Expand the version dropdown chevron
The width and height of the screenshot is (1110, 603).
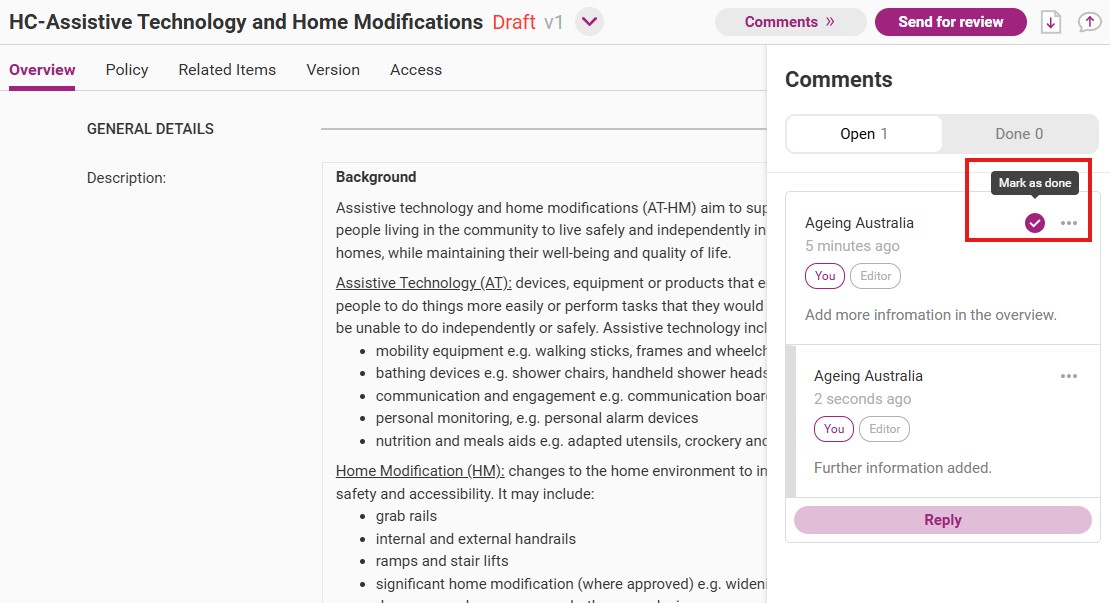coord(589,22)
